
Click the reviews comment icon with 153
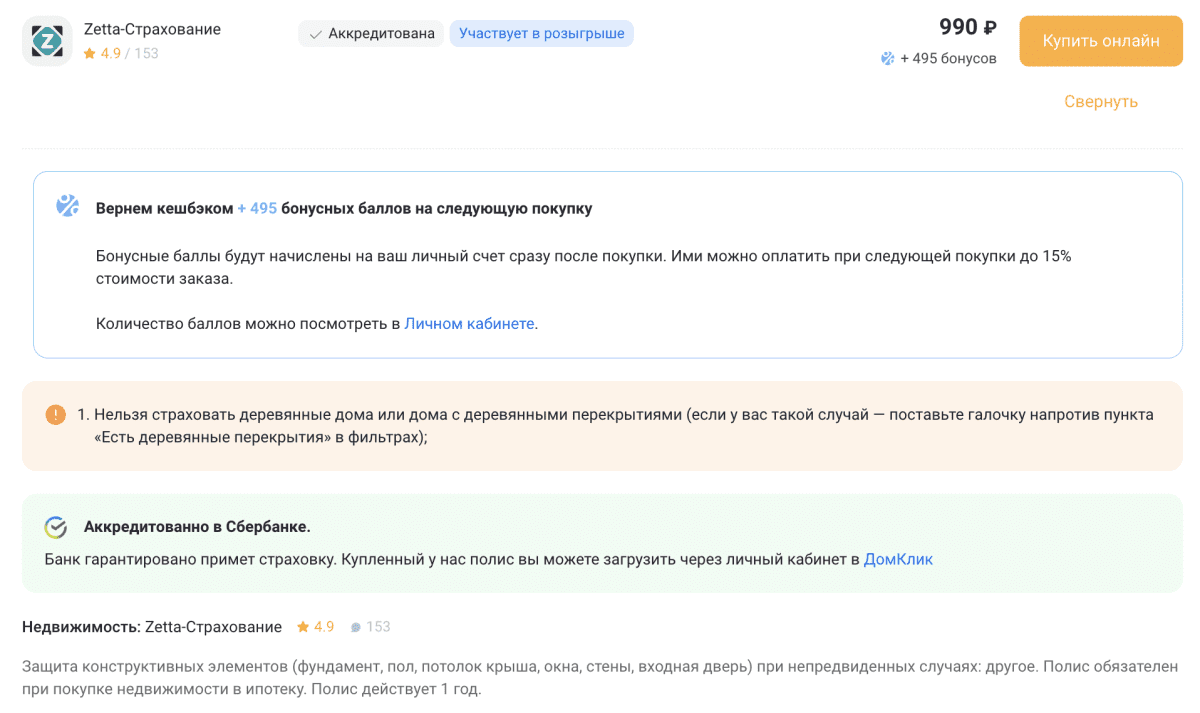point(356,628)
